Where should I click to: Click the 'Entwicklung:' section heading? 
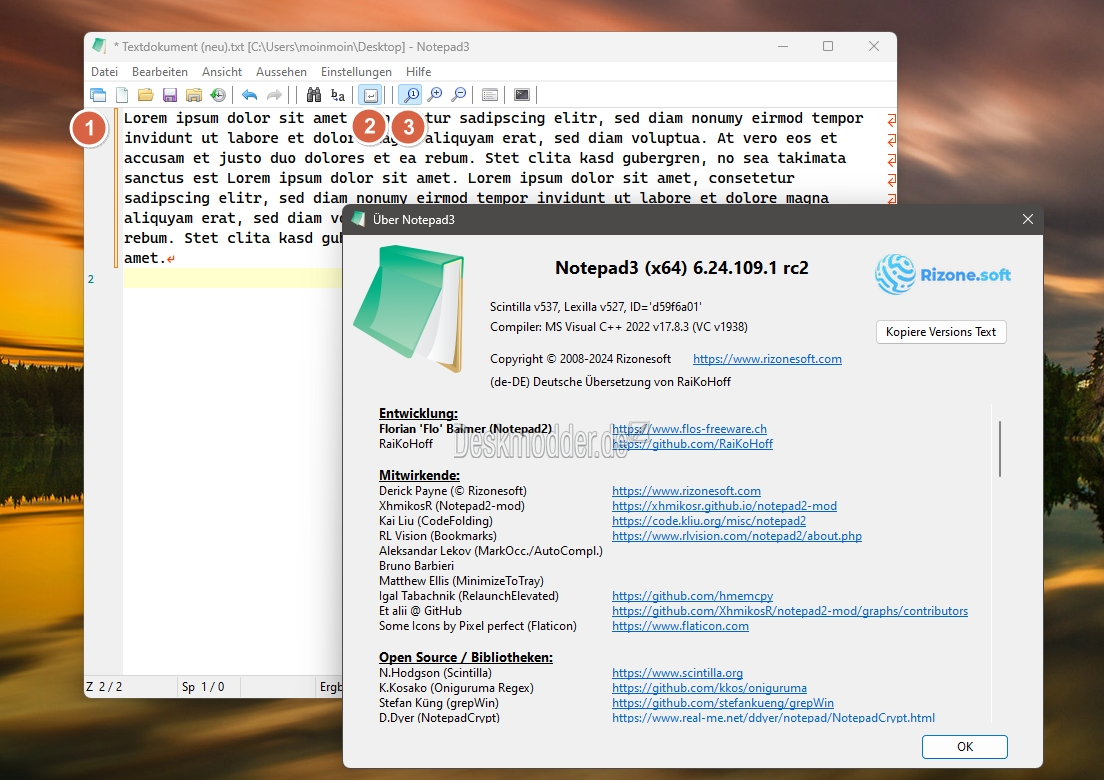click(418, 413)
